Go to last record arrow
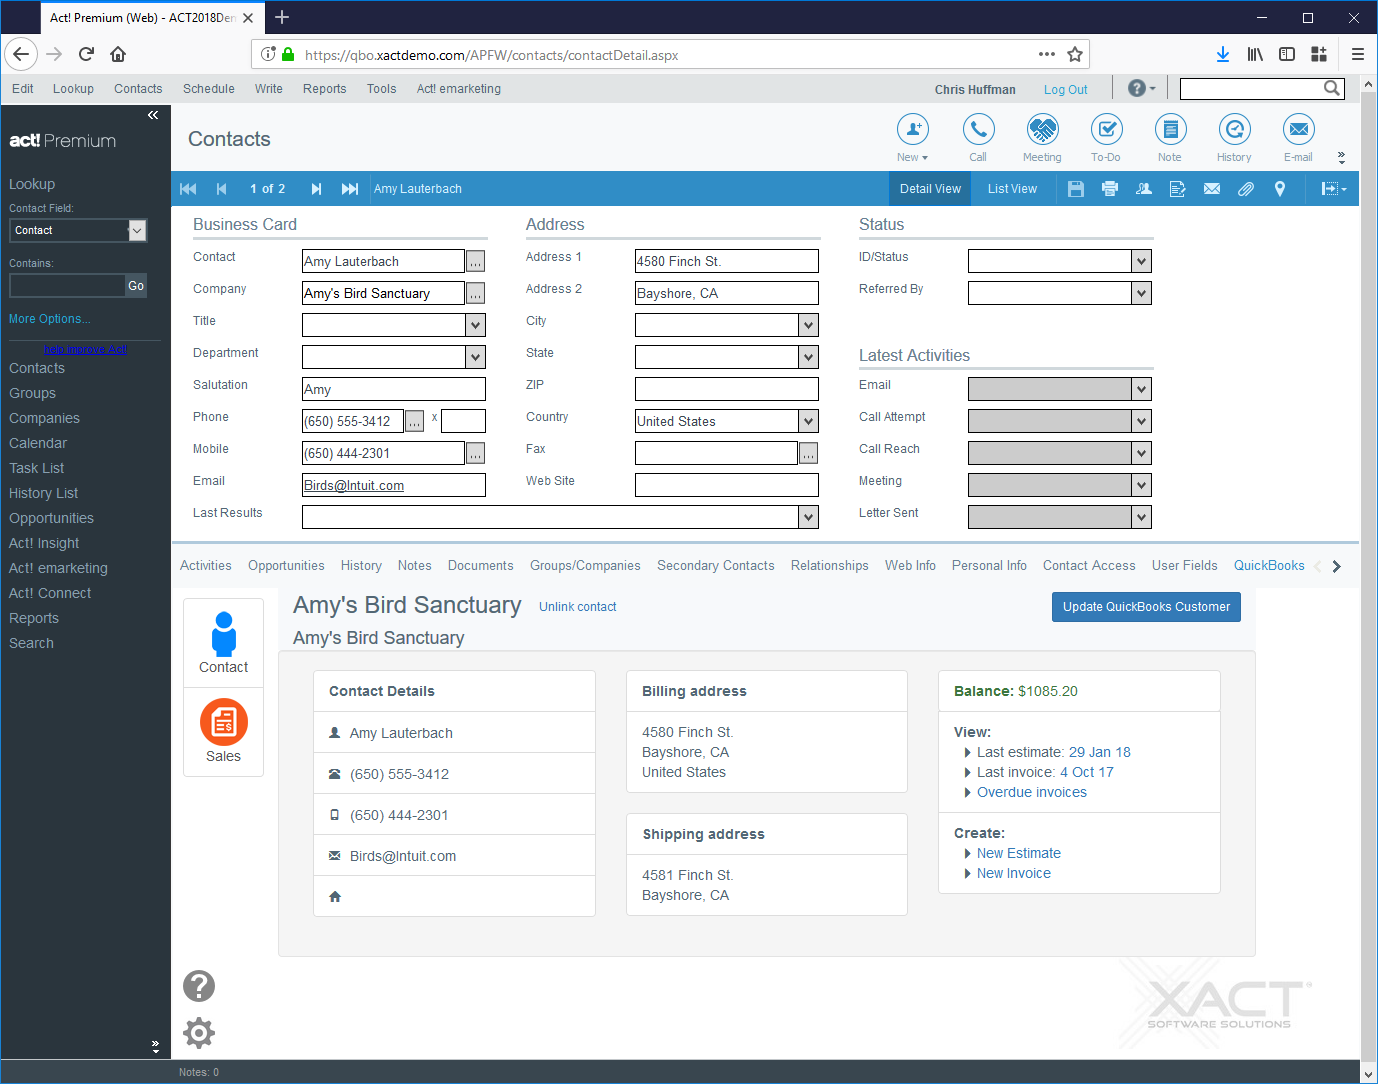 [350, 189]
